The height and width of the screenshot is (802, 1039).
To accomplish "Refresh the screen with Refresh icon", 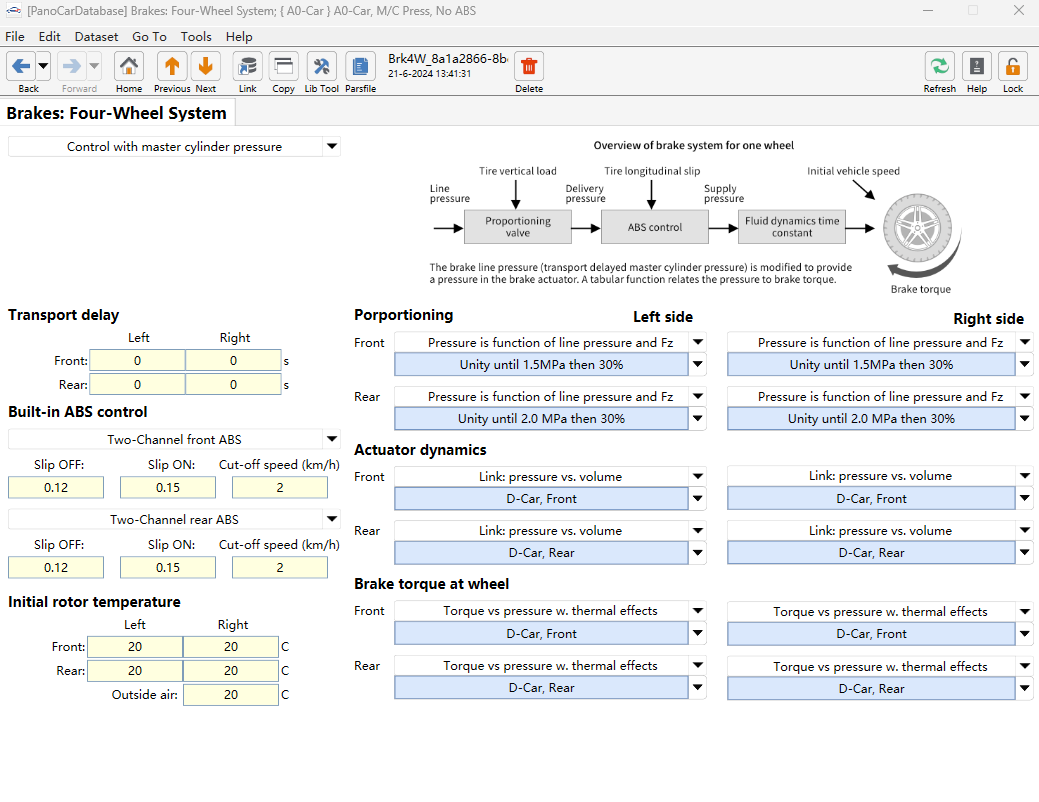I will click(x=940, y=66).
